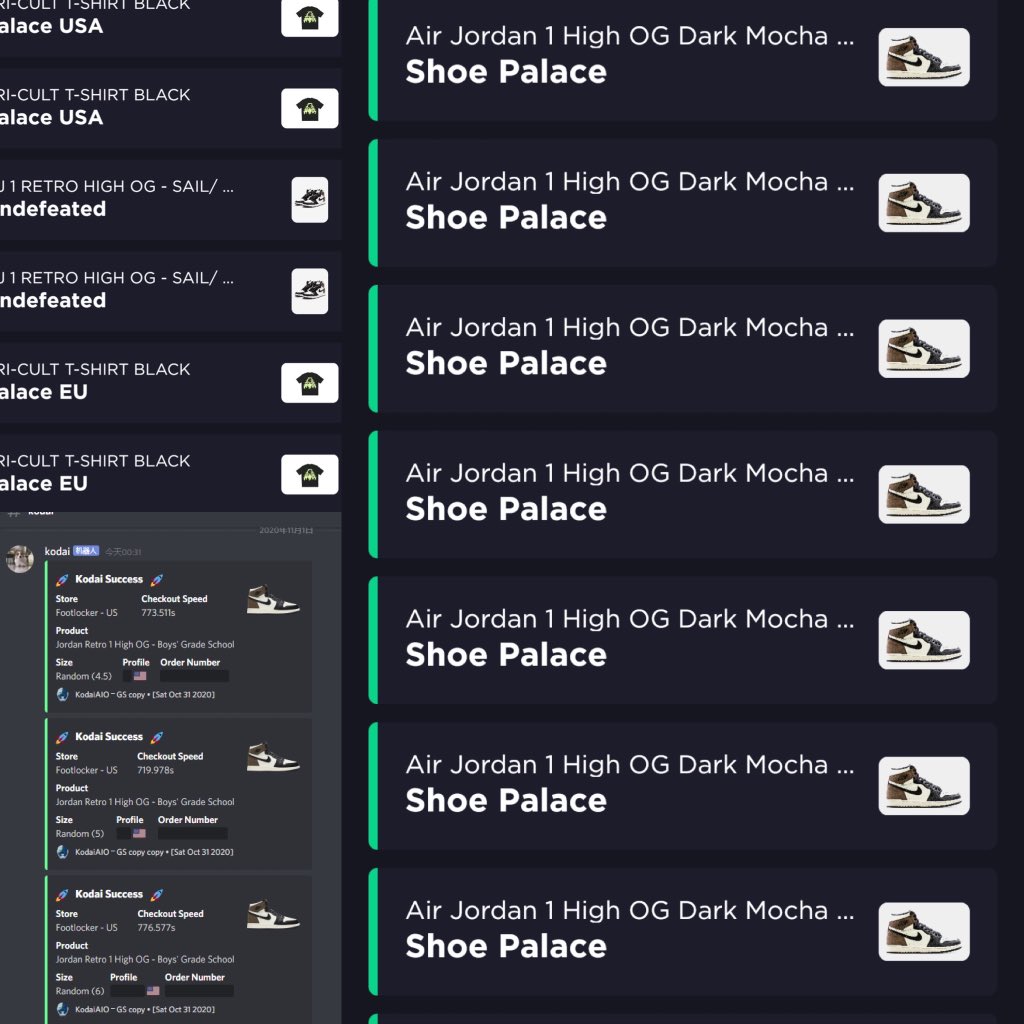Click rocket icon right of Kodai Success in 719.978s embed
Image resolution: width=1024 pixels, height=1024 pixels.
pos(157,737)
